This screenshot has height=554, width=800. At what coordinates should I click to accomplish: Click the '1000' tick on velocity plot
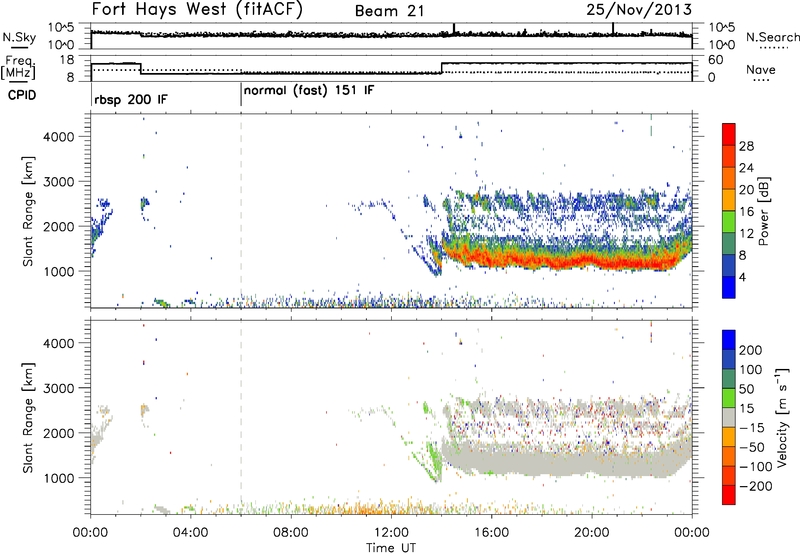coord(59,477)
